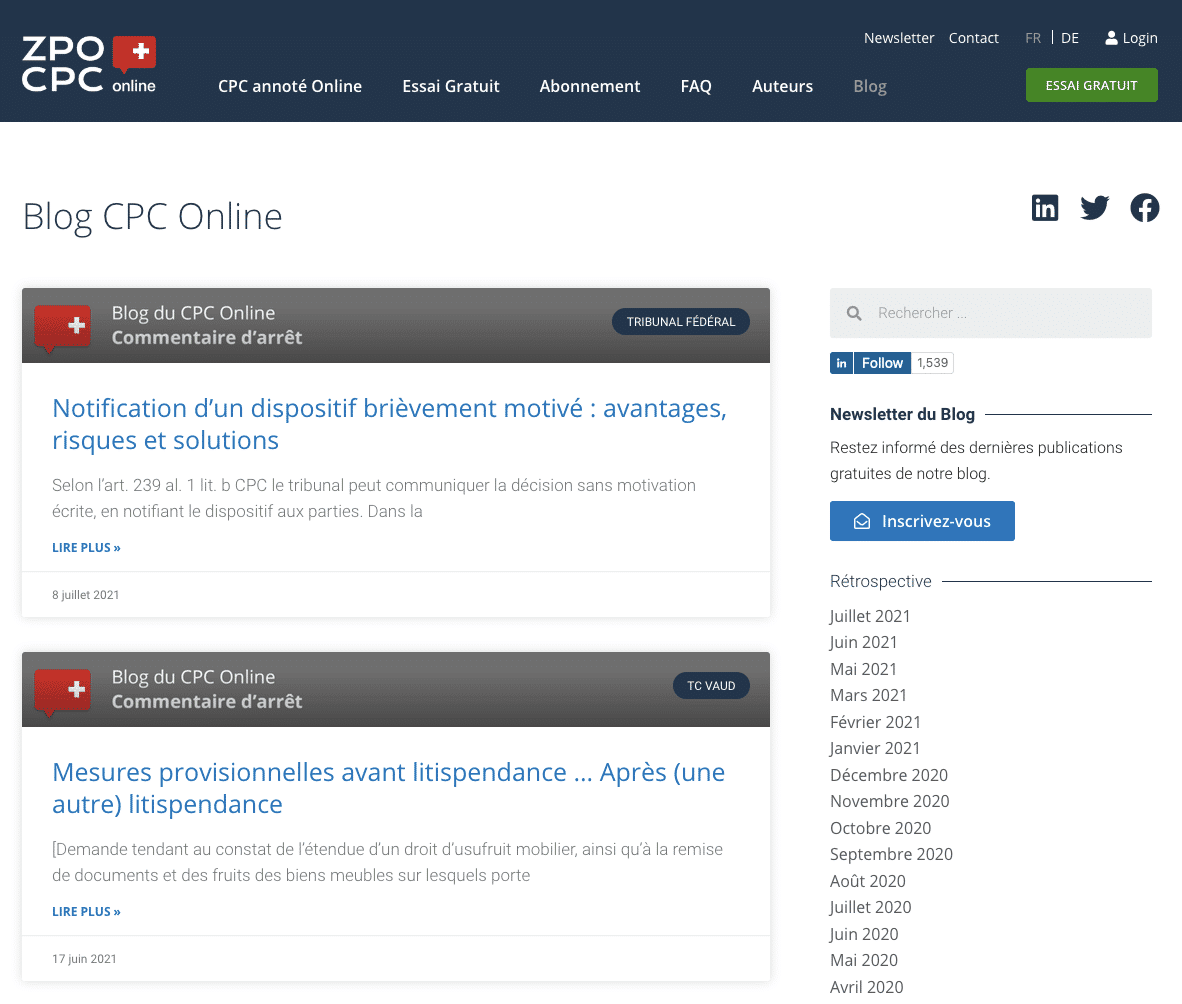The height and width of the screenshot is (1004, 1182).
Task: Click the red speech-bubble icon on Notification post
Action: point(63,328)
